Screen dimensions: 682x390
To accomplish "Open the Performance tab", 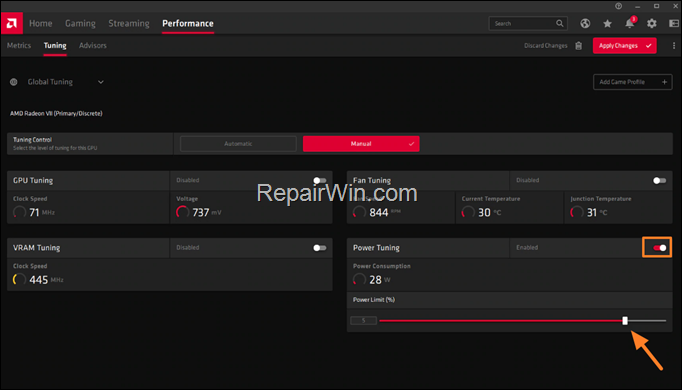I will pos(188,23).
